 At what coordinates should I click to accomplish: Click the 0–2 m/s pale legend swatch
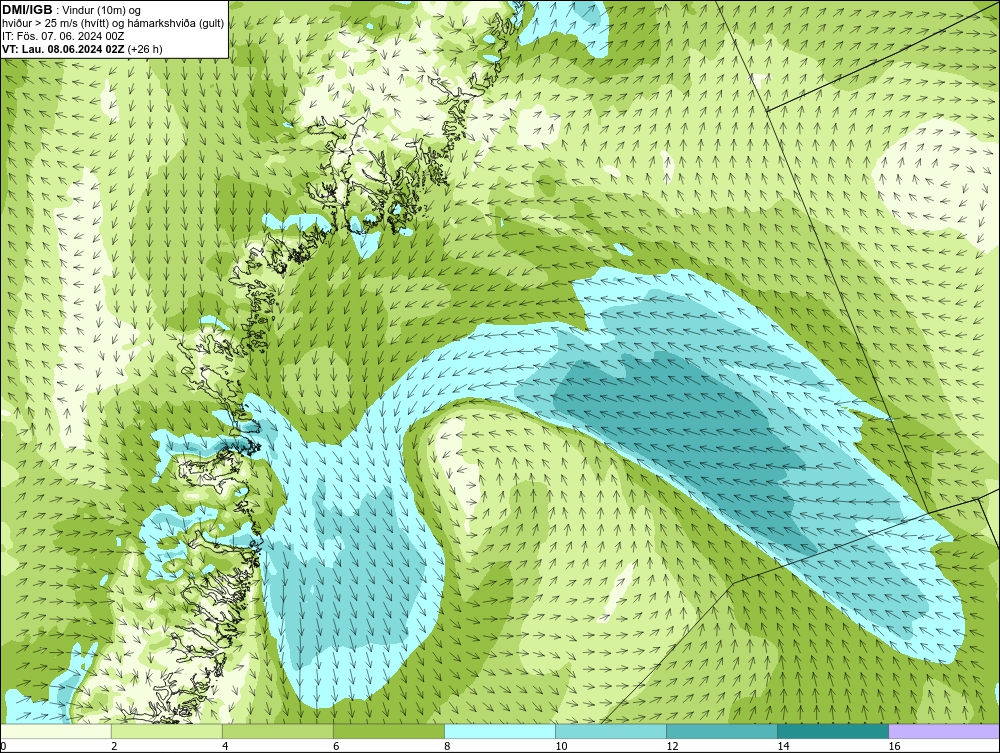point(56,731)
